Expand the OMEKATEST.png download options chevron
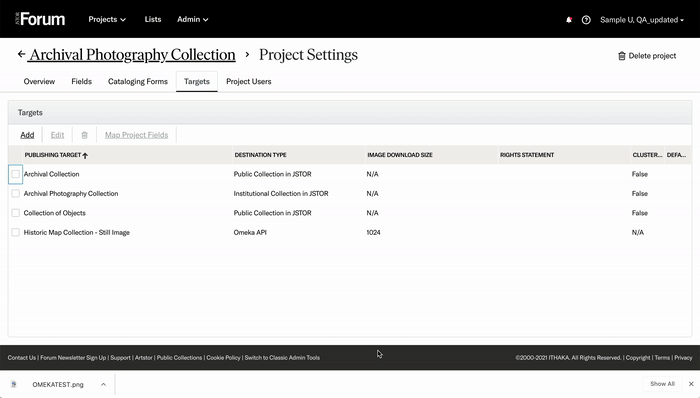Screen dimensions: 700x398 [103, 384]
